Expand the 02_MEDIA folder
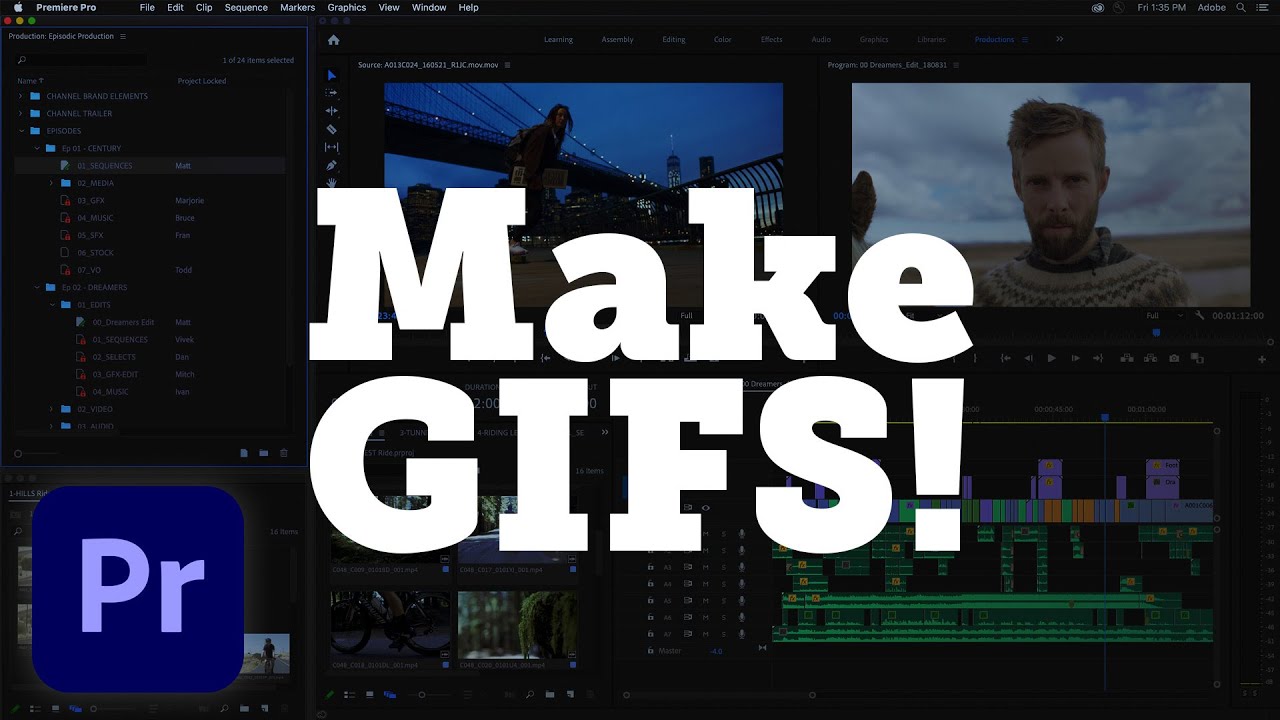The image size is (1280, 720). tap(52, 183)
